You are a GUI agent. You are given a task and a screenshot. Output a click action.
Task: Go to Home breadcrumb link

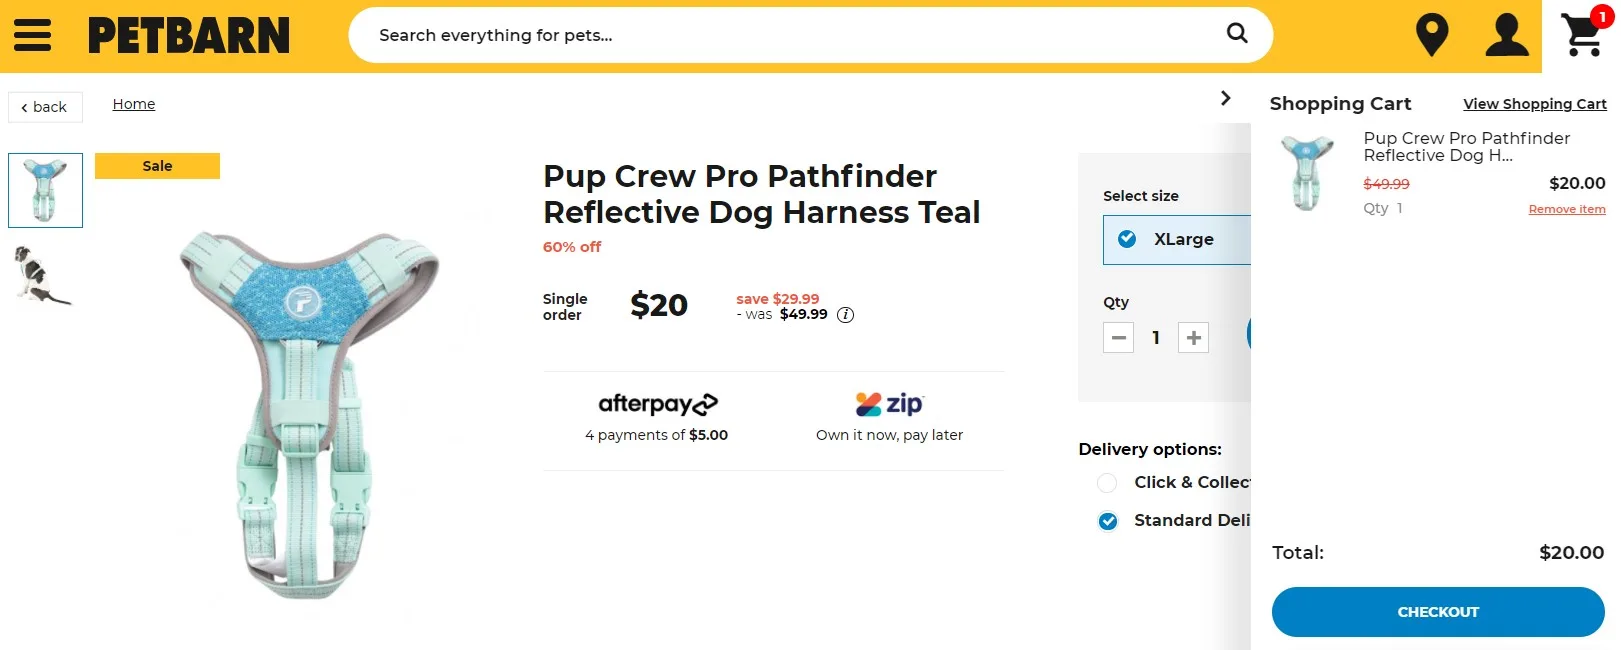134,104
